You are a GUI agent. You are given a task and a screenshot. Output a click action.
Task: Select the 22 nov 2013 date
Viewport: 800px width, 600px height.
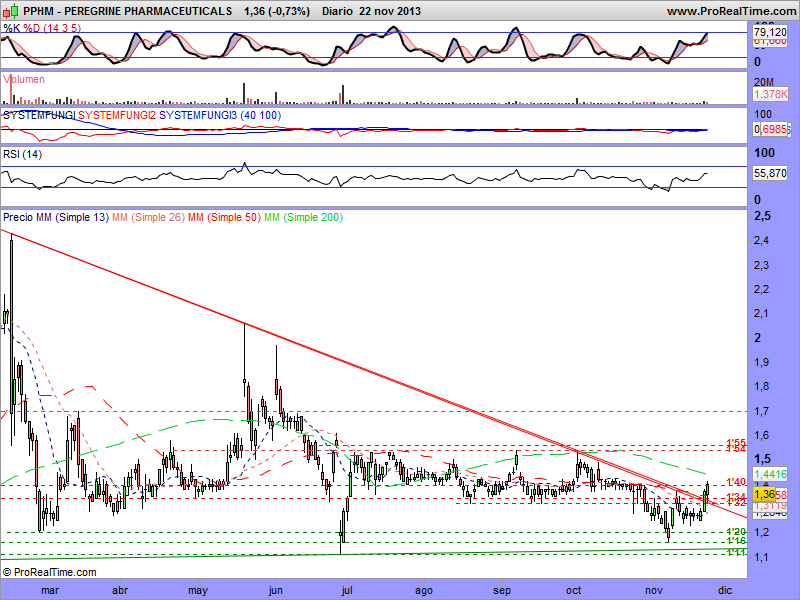(x=390, y=11)
